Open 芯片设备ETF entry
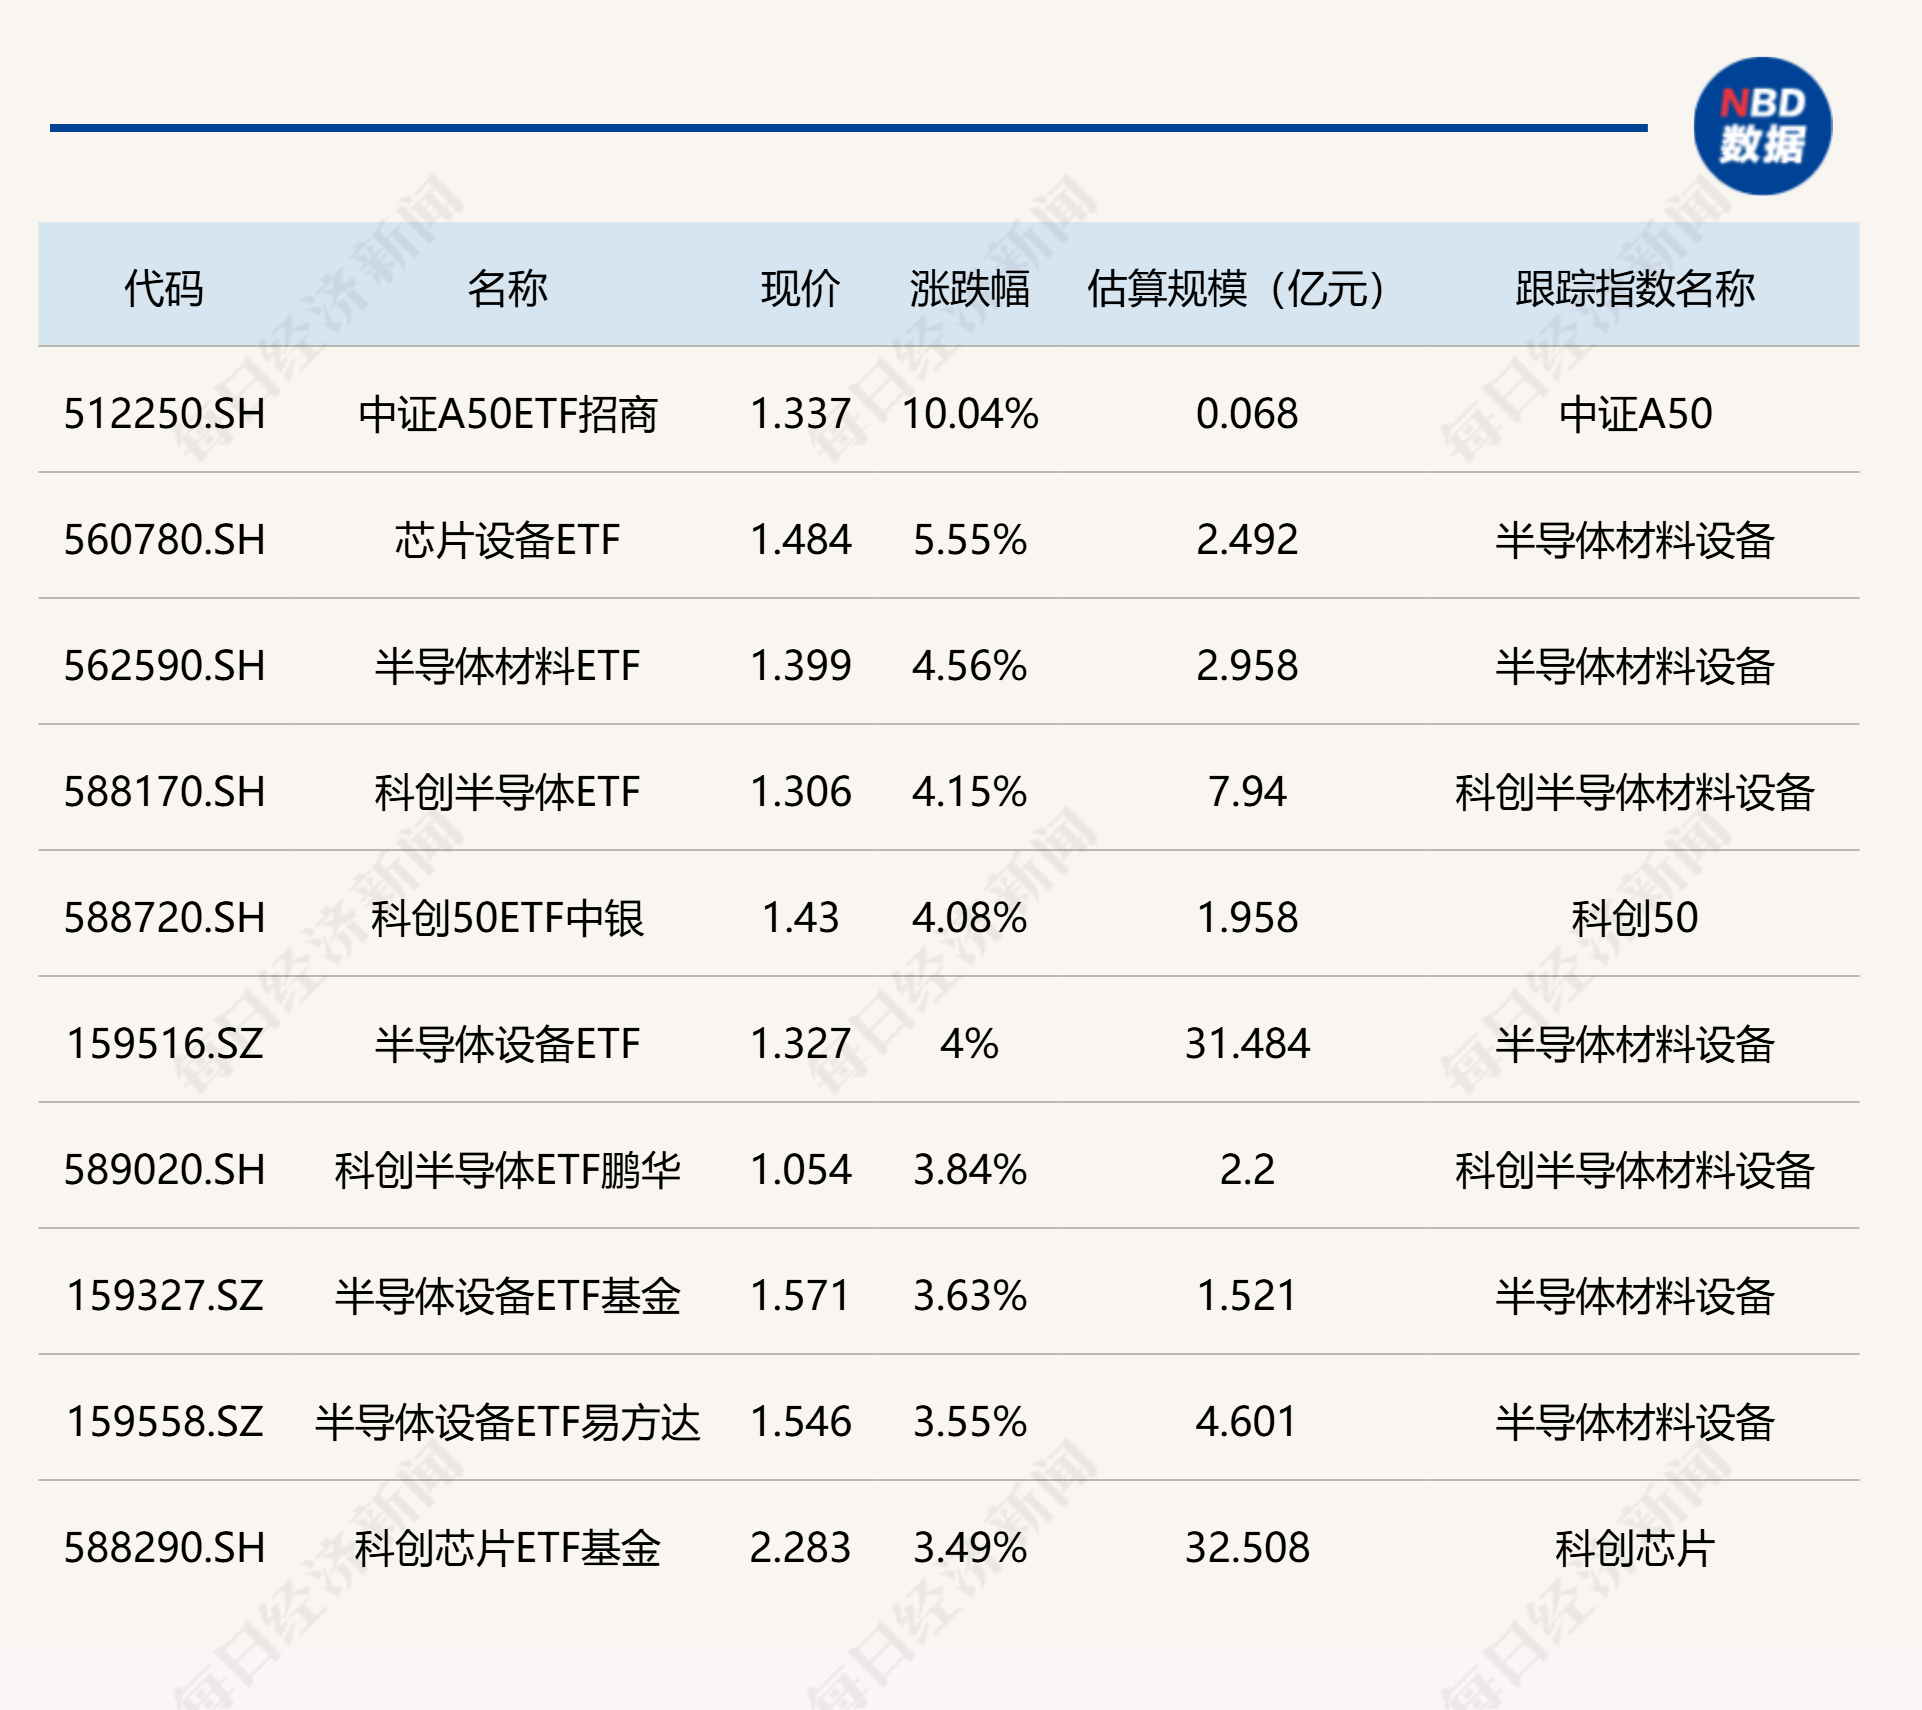 click(x=507, y=540)
